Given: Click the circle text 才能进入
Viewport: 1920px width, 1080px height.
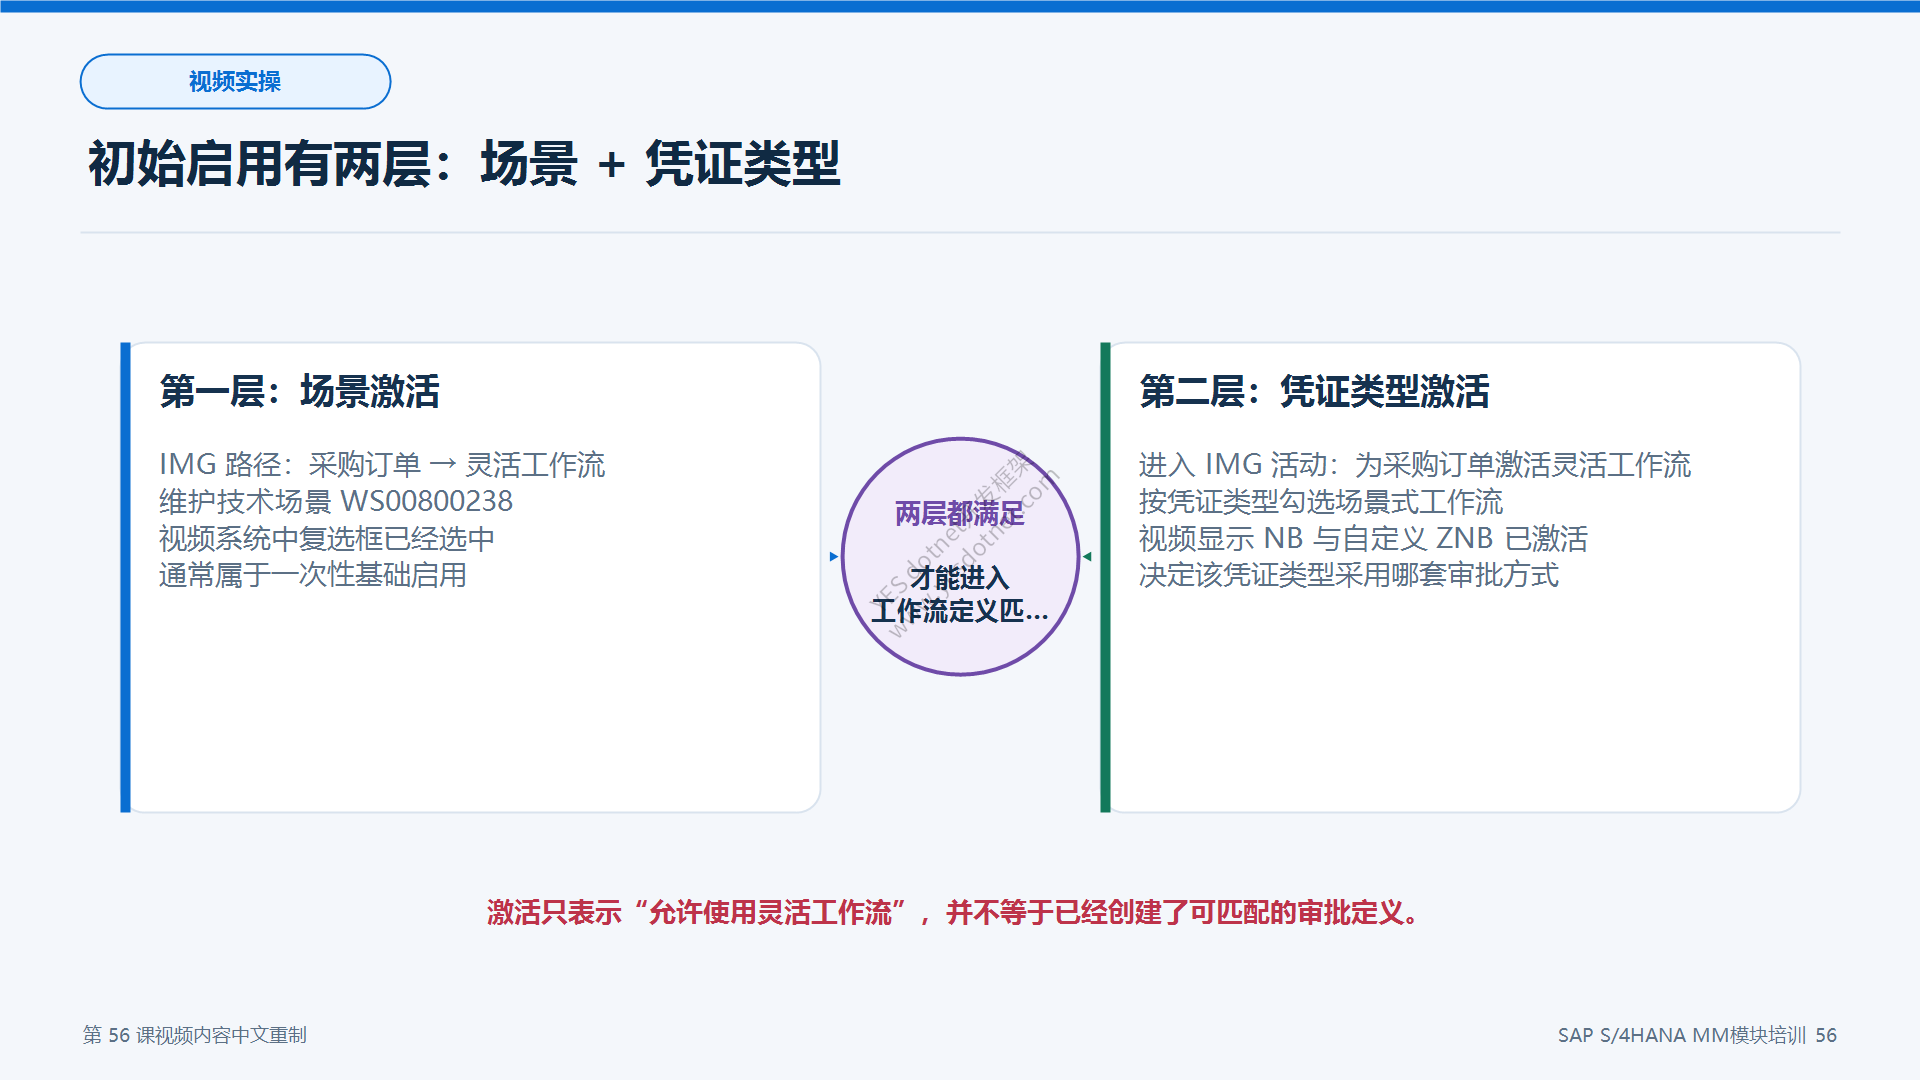Looking at the screenshot, I should (x=960, y=577).
